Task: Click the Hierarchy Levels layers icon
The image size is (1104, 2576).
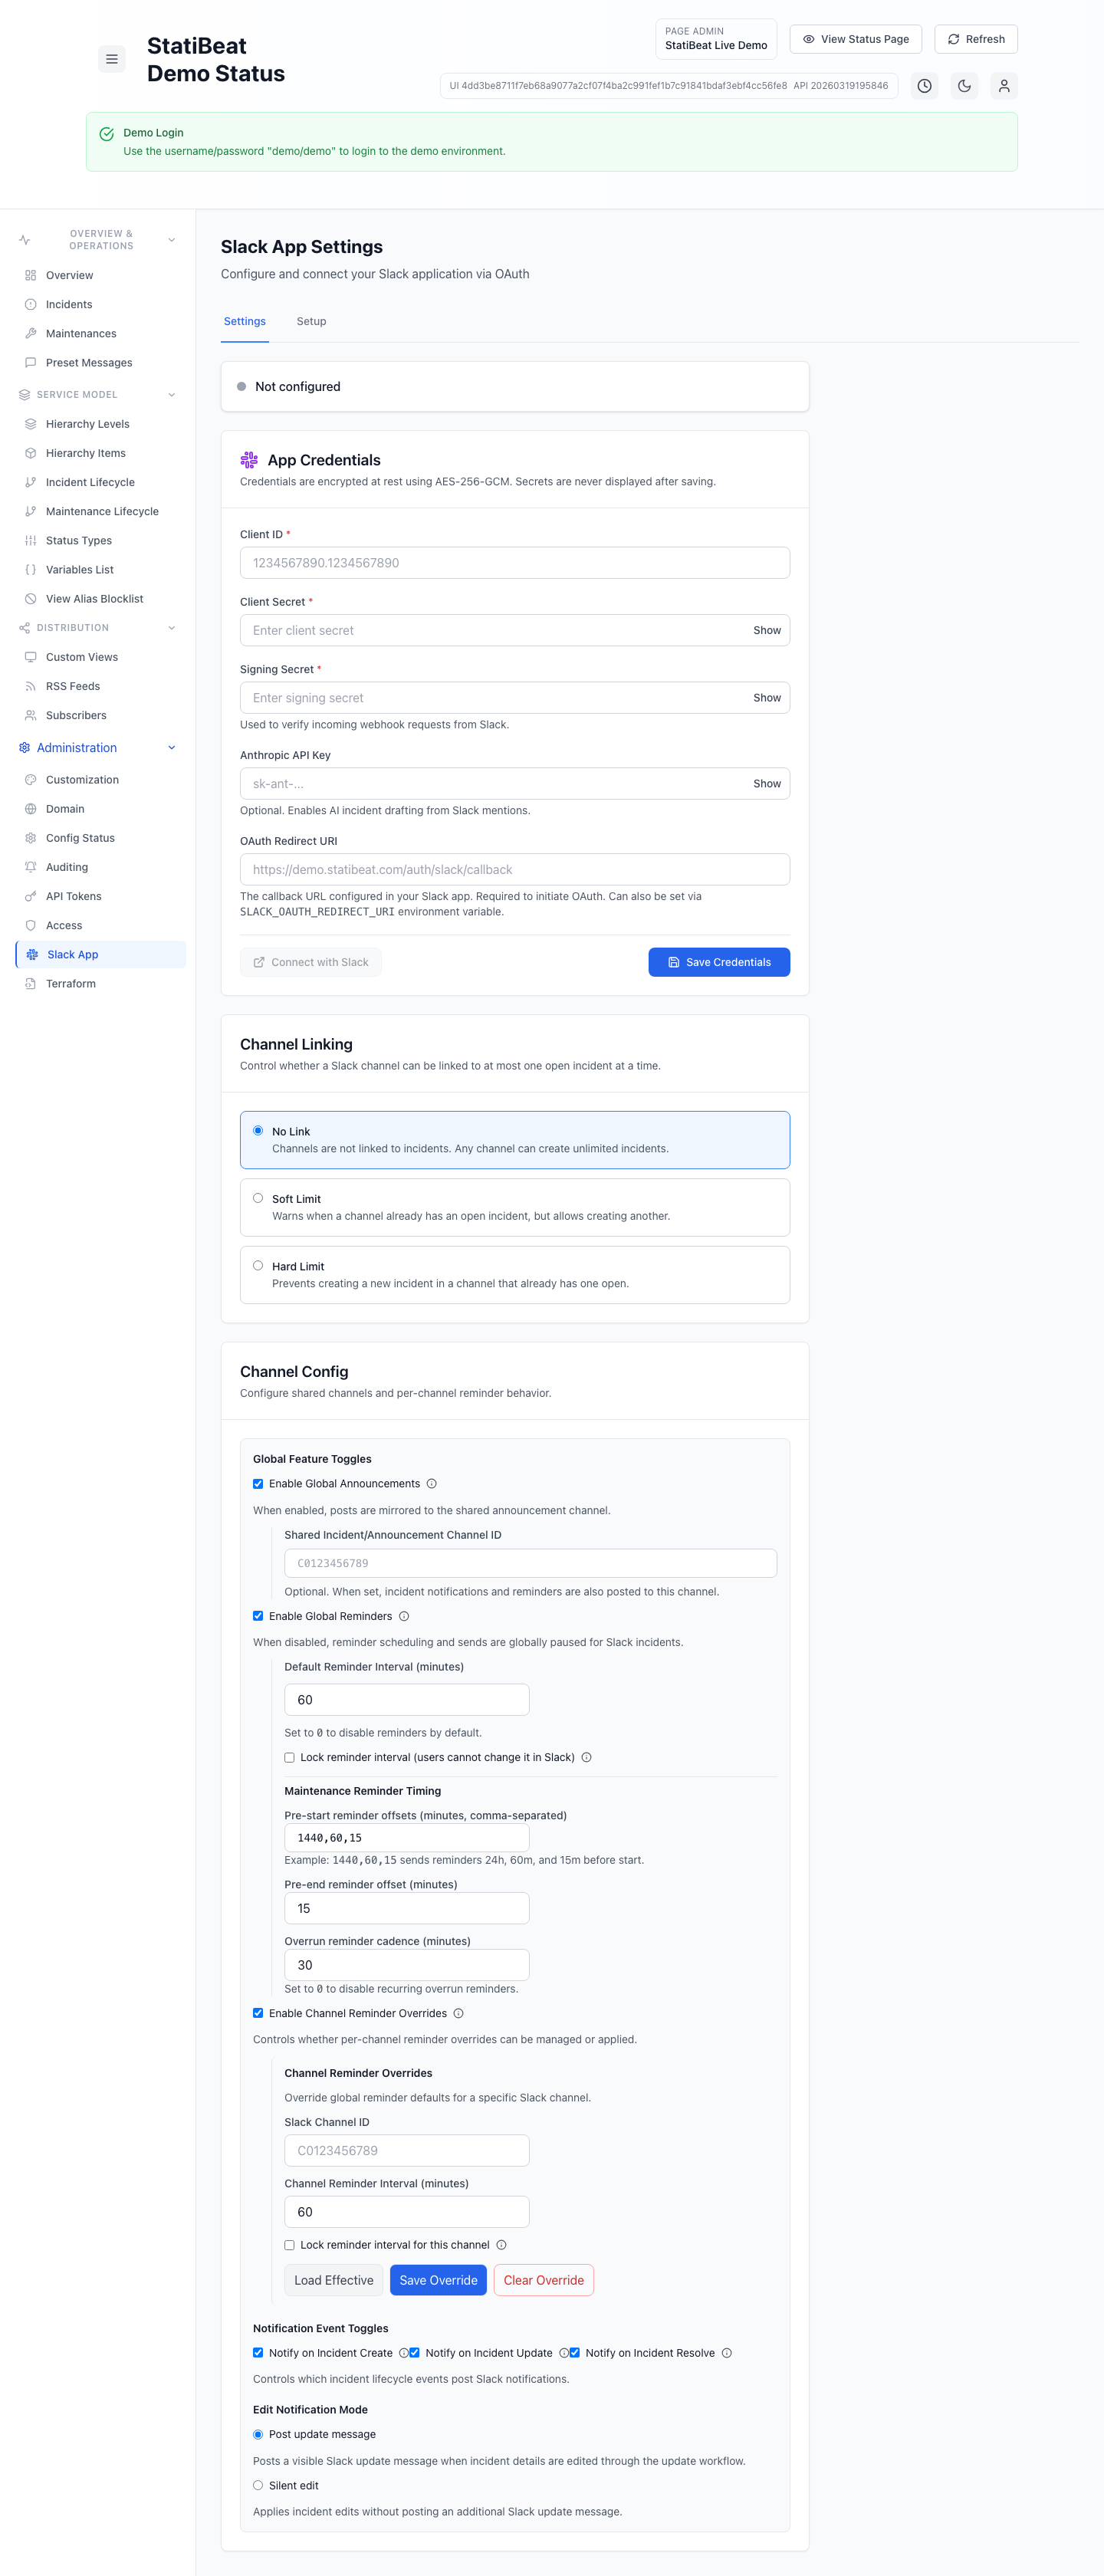Action: 31,424
